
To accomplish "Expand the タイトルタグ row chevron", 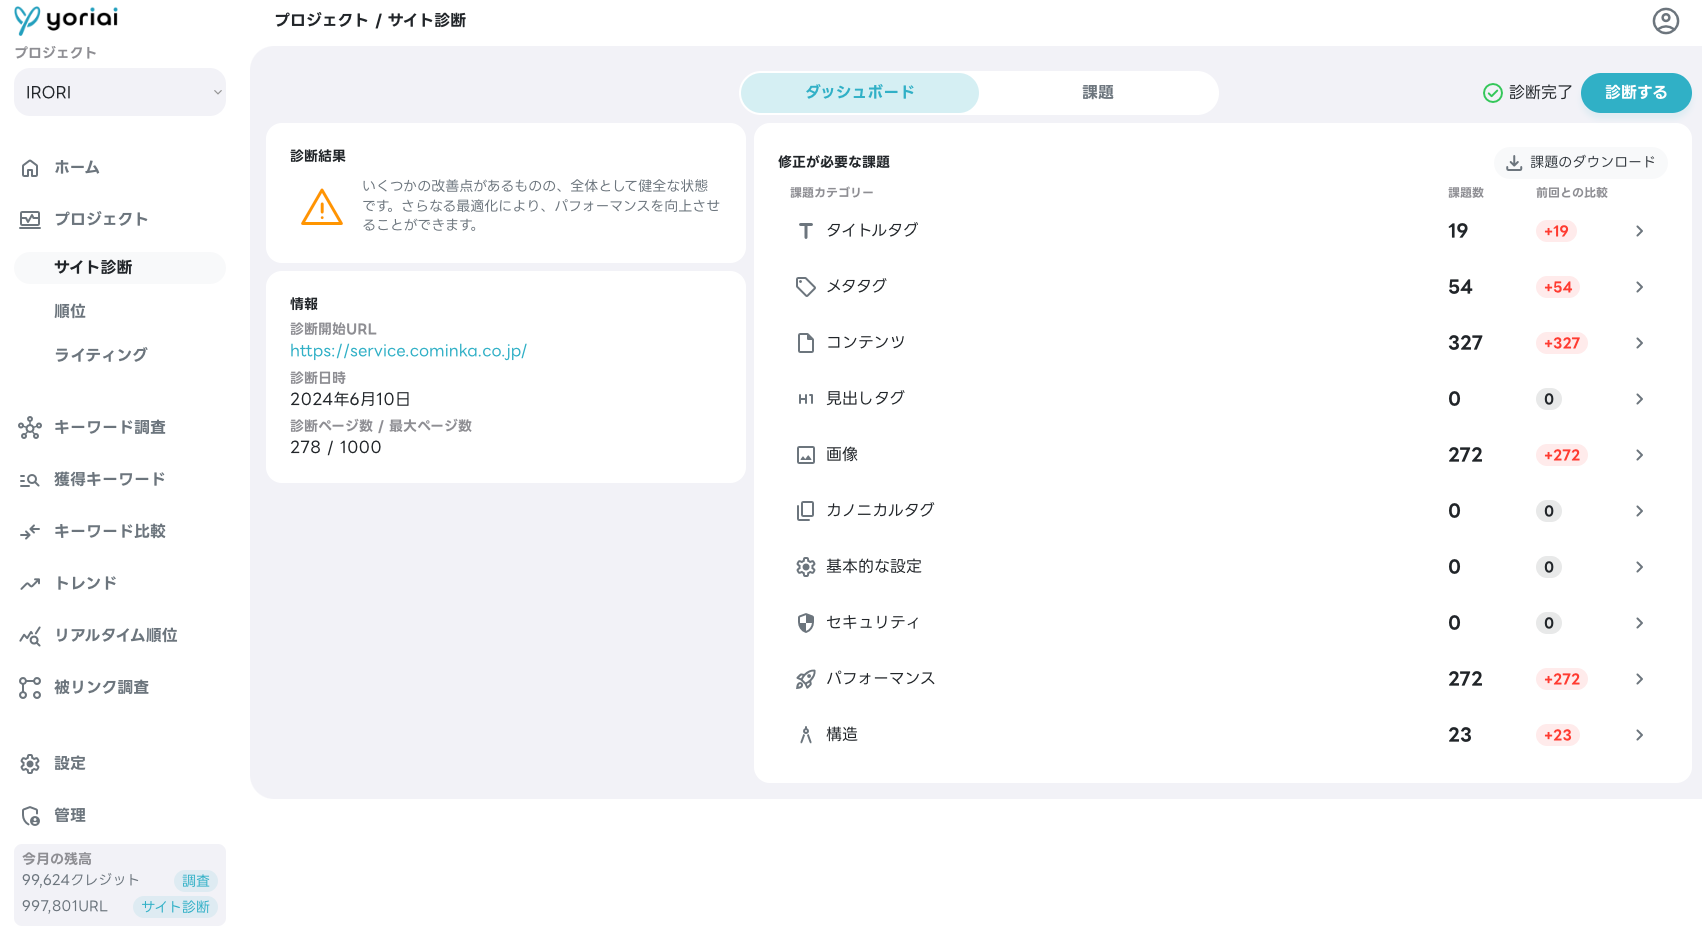I will tap(1639, 231).
